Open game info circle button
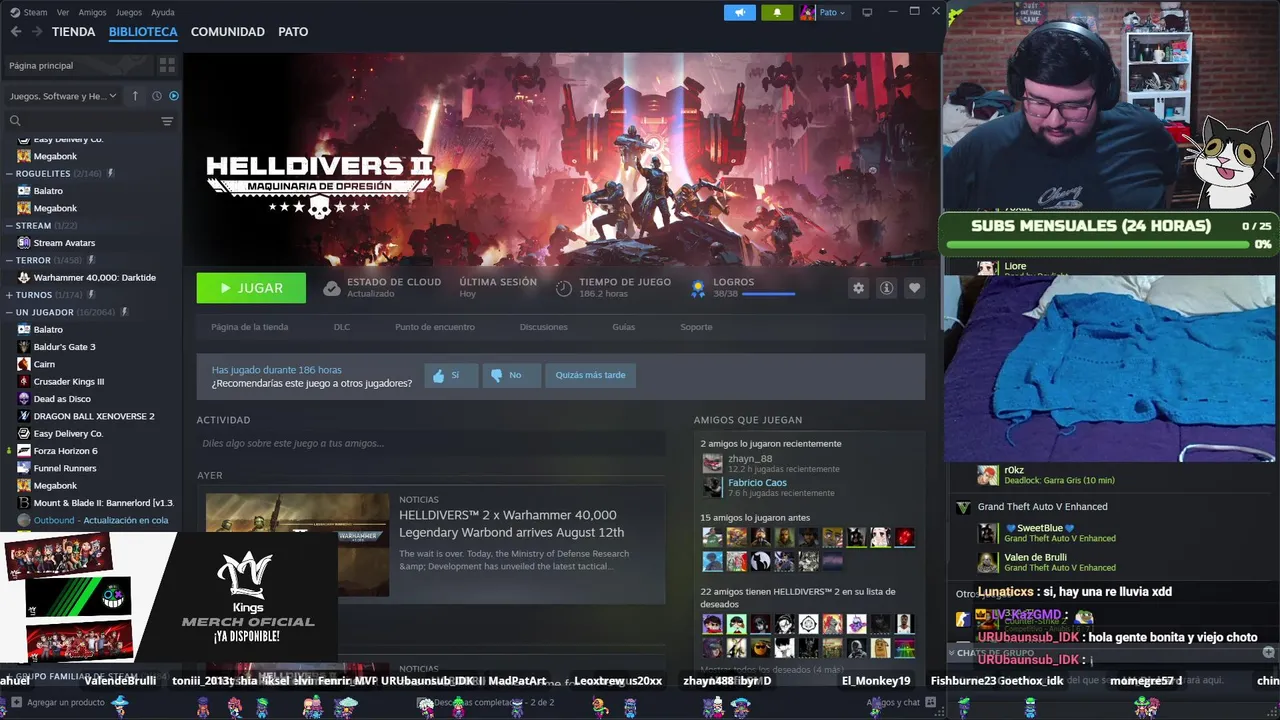Viewport: 1280px width, 720px height. [886, 288]
